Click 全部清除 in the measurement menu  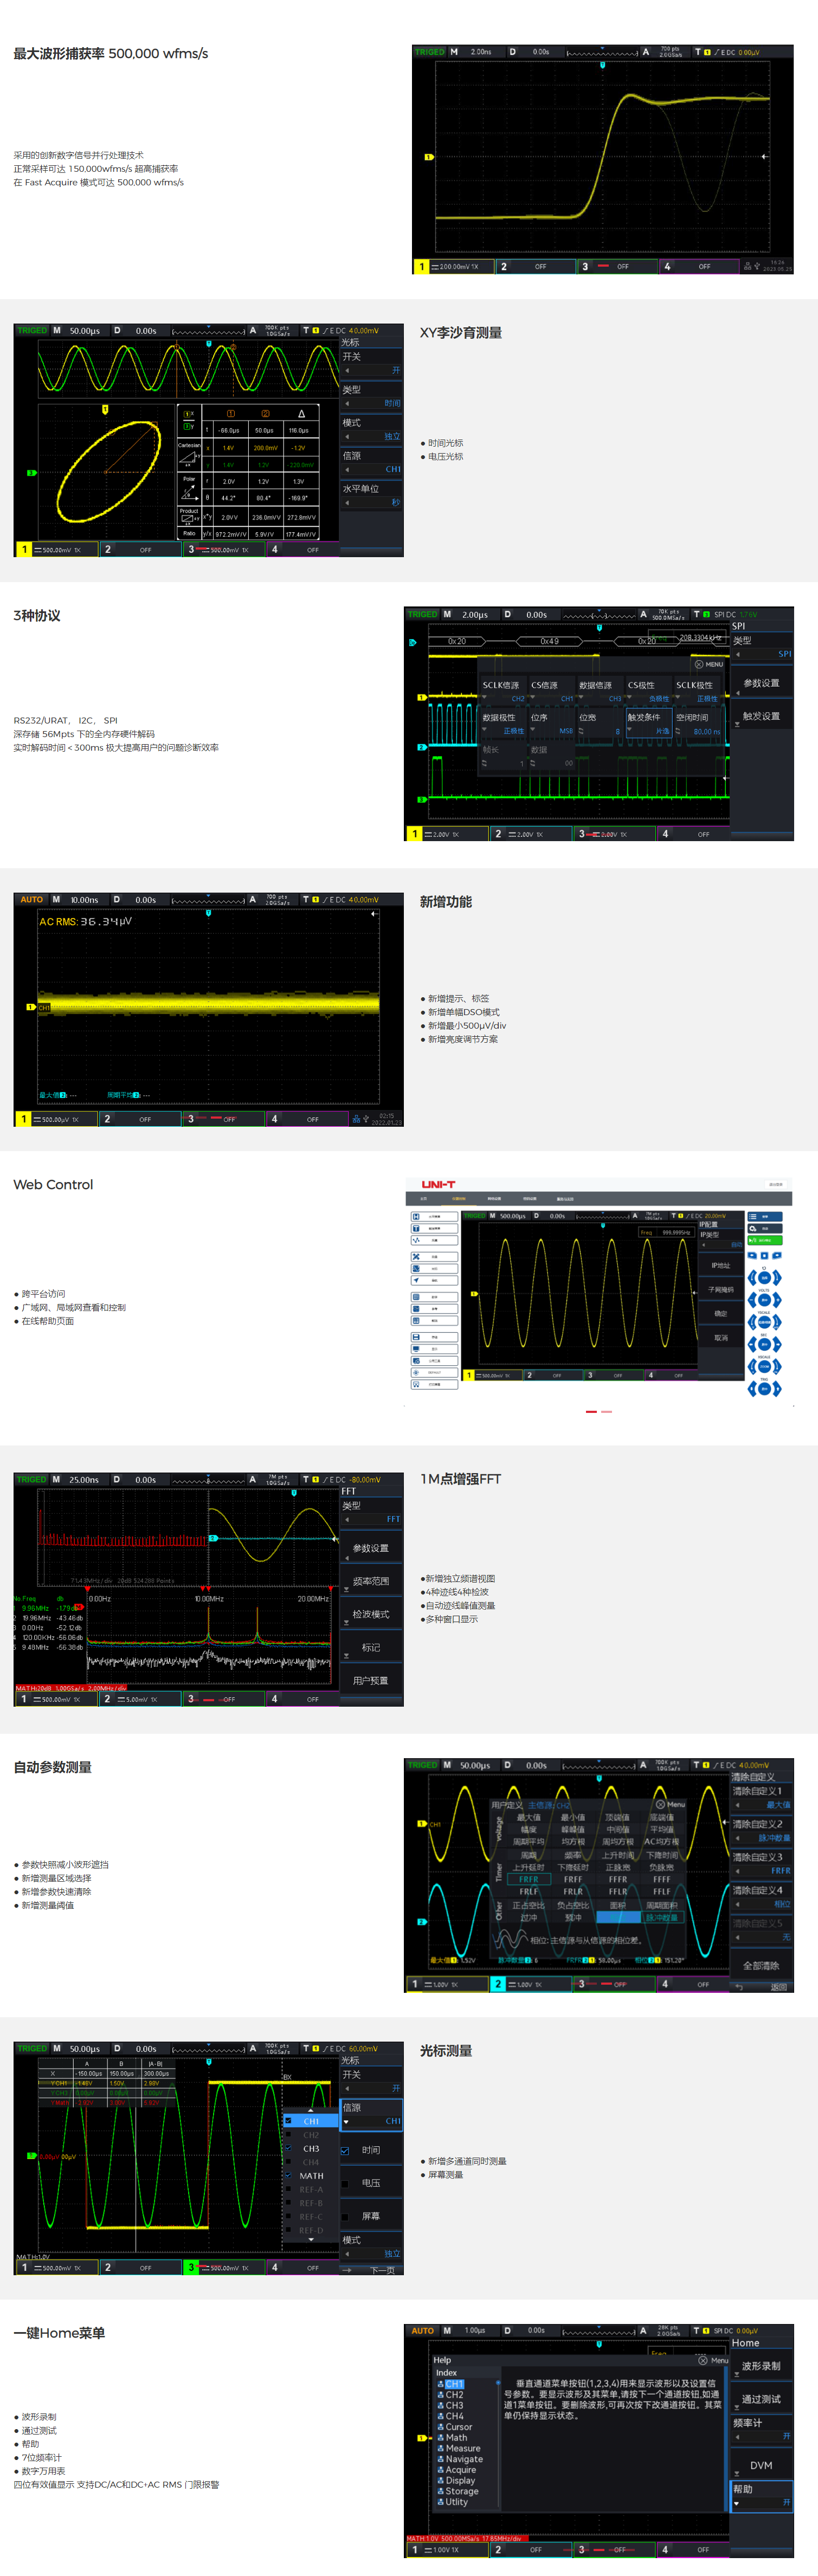(761, 1965)
